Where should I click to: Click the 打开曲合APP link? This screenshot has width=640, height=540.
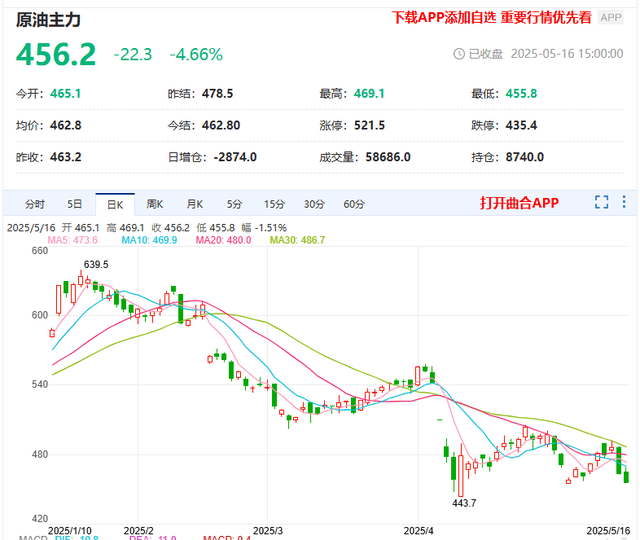518,203
